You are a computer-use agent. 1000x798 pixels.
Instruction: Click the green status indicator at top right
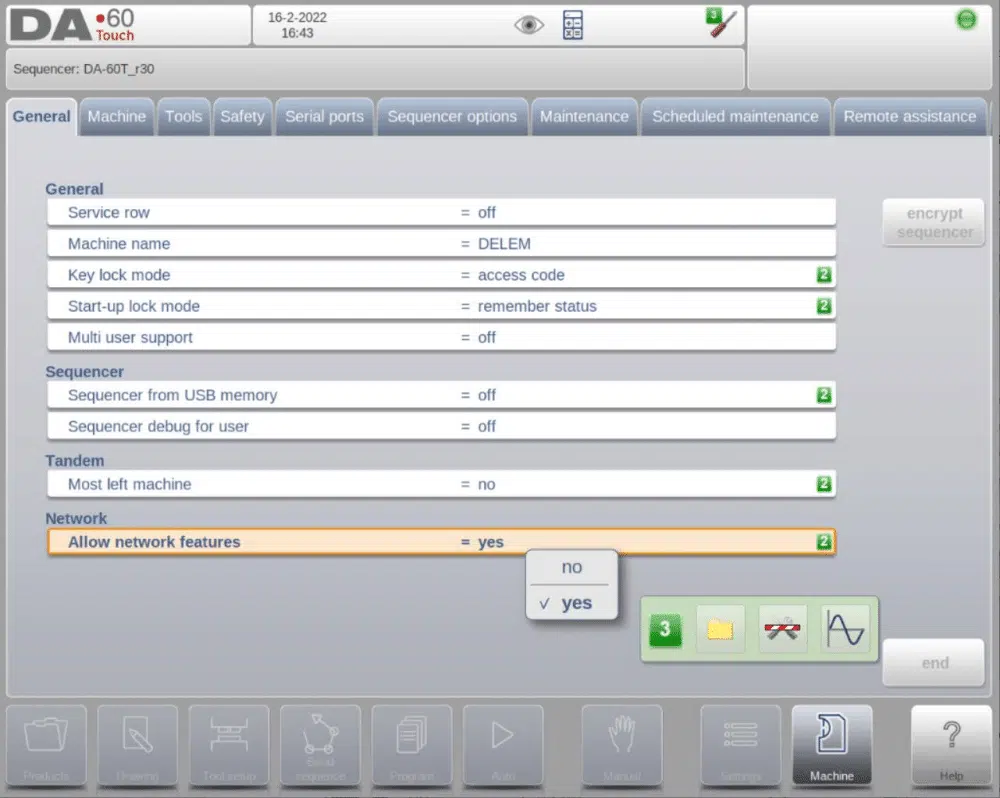(x=966, y=20)
